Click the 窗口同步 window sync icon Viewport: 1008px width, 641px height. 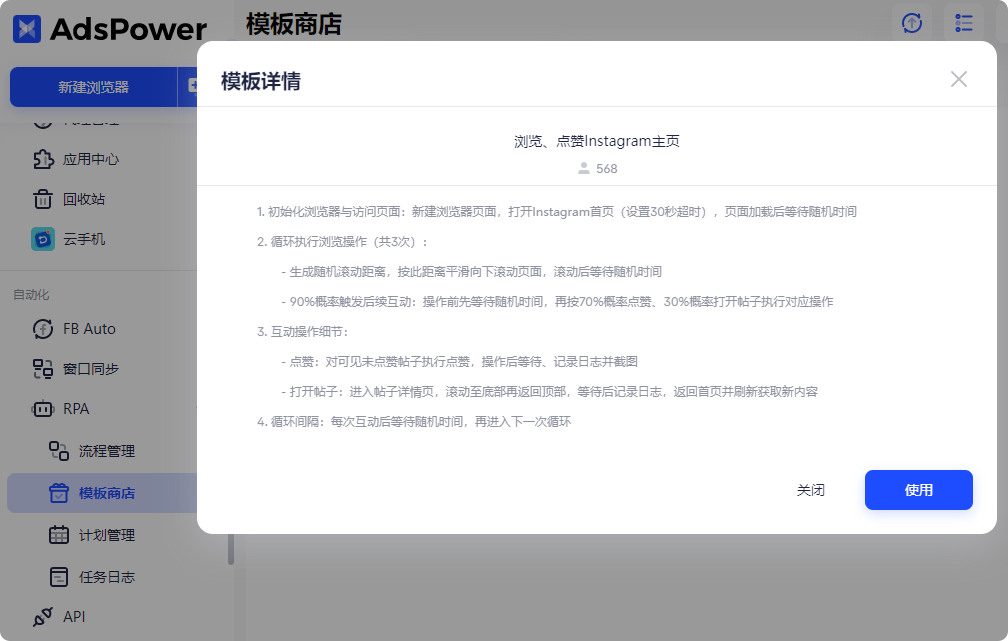pyautogui.click(x=43, y=369)
